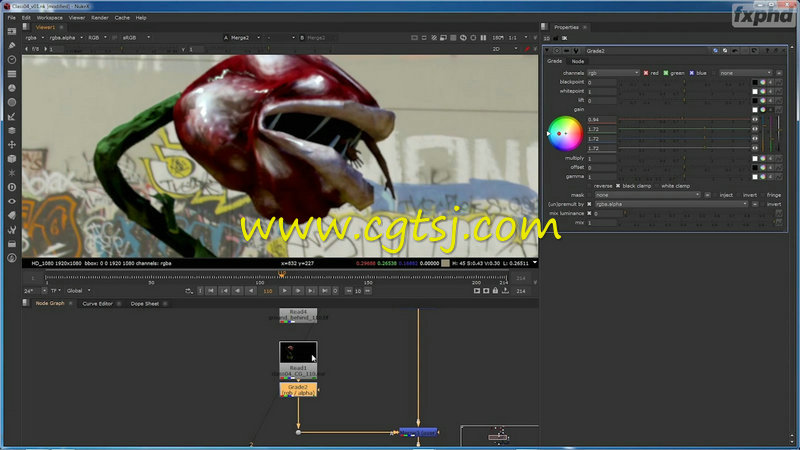This screenshot has width=800, height=450.
Task: Open the File menu
Action: click(11, 17)
